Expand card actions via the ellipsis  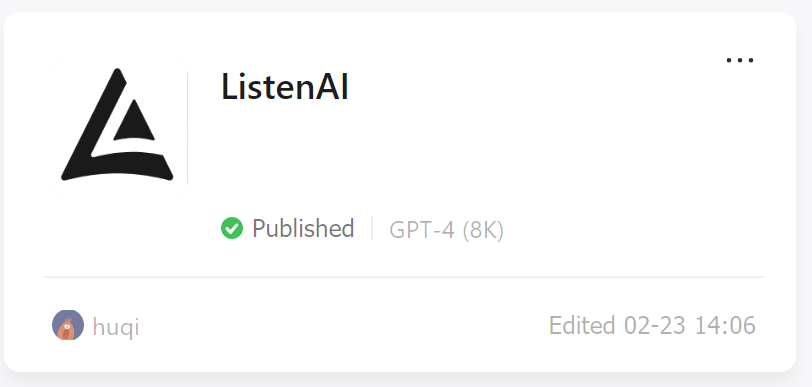(x=740, y=61)
